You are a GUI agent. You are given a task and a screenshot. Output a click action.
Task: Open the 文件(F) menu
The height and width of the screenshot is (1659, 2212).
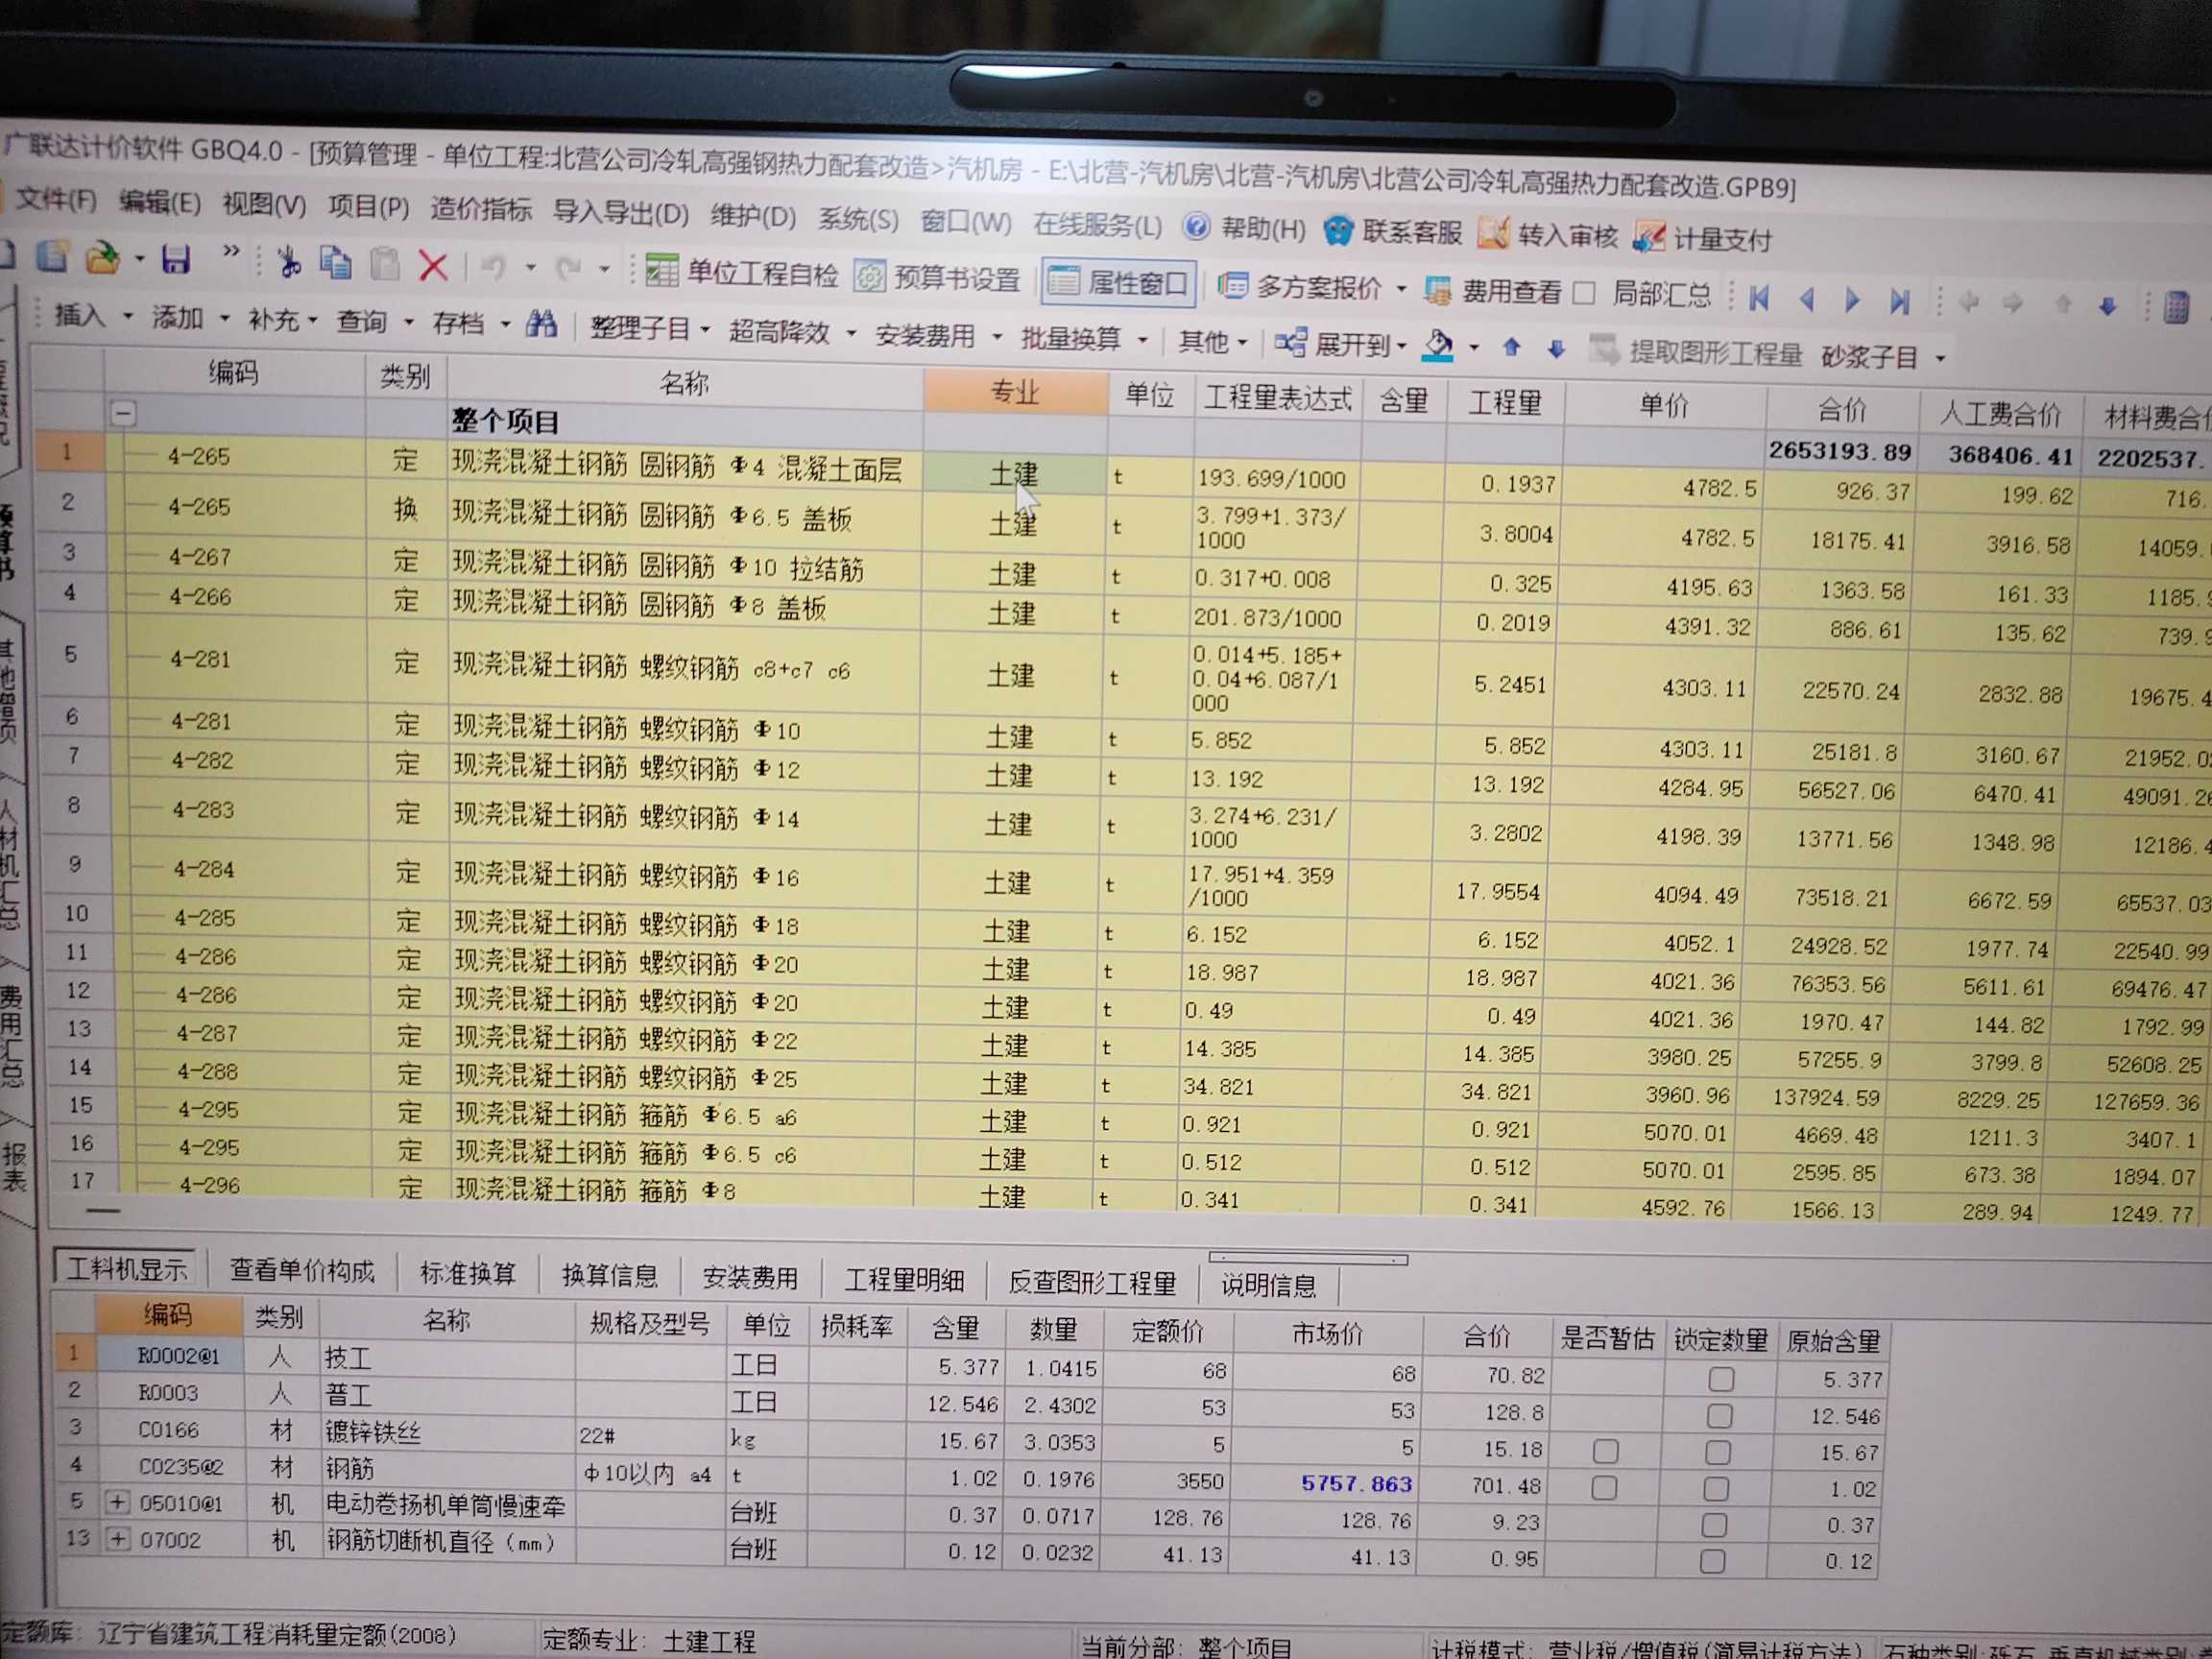[x=56, y=200]
